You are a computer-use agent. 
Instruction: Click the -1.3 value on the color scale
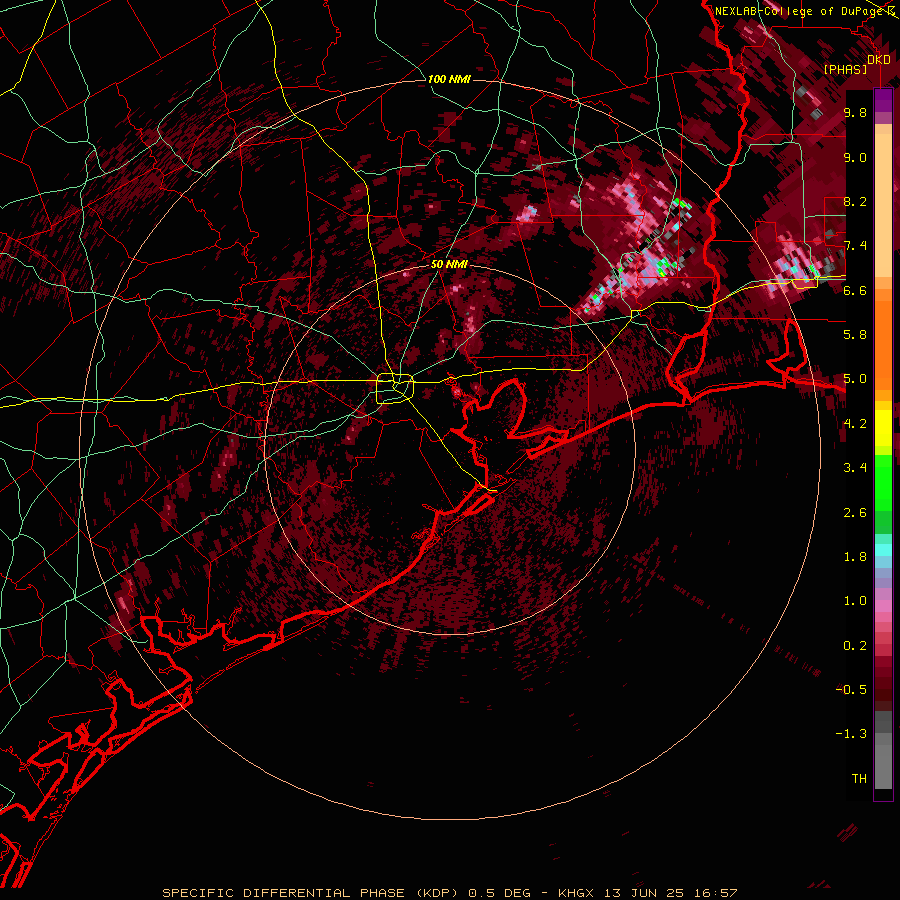coord(852,734)
